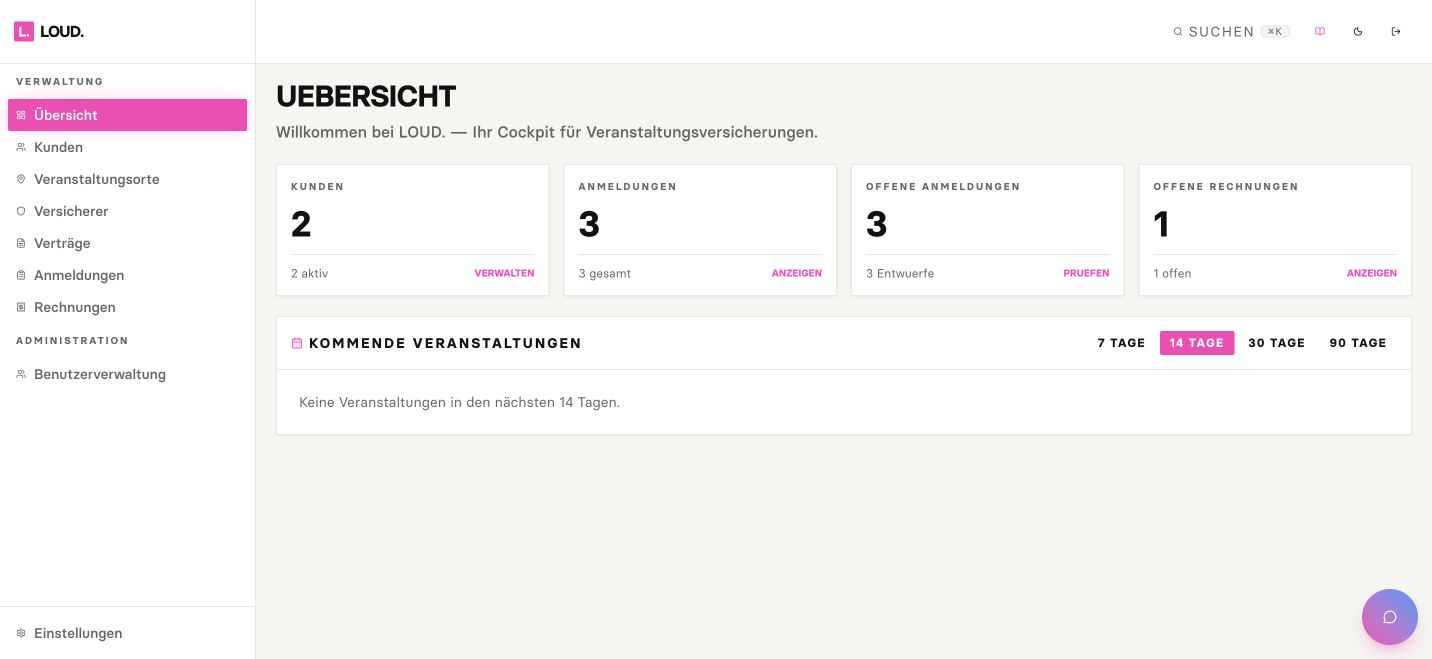The width and height of the screenshot is (1432, 659).
Task: Select the 90 TAGE filter
Action: coord(1358,343)
